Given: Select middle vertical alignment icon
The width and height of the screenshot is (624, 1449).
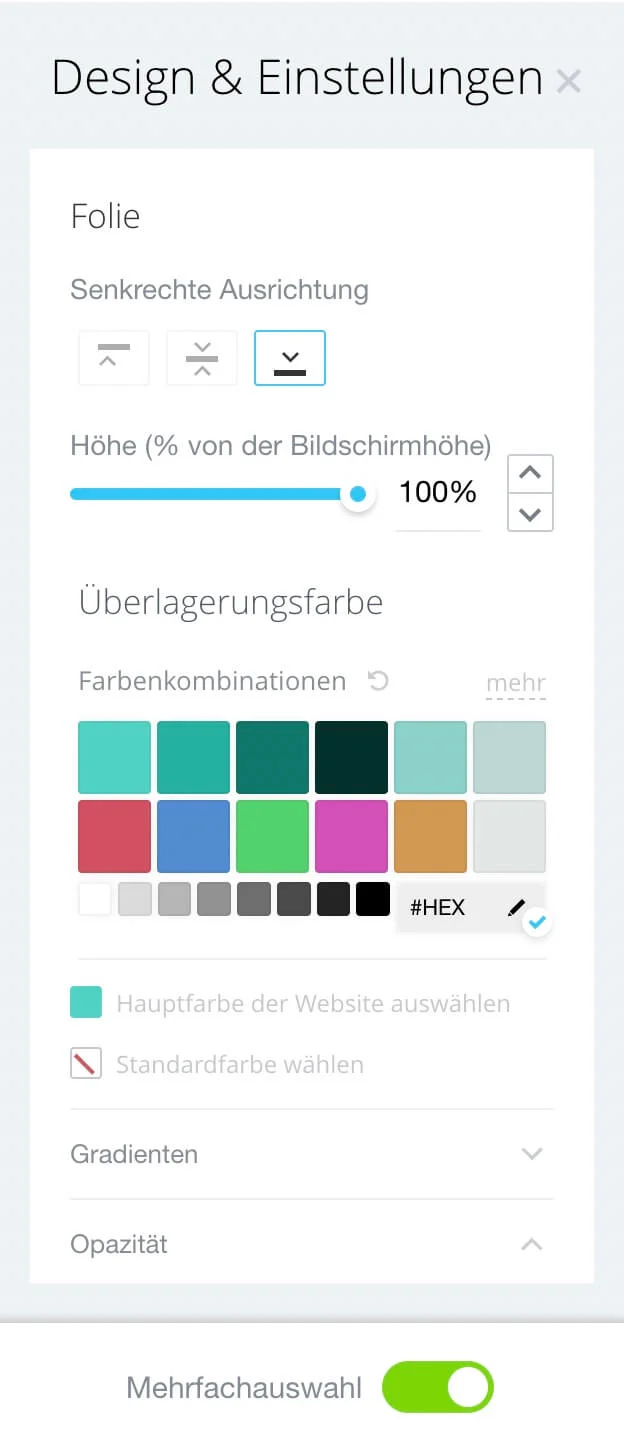Looking at the screenshot, I should click(202, 357).
